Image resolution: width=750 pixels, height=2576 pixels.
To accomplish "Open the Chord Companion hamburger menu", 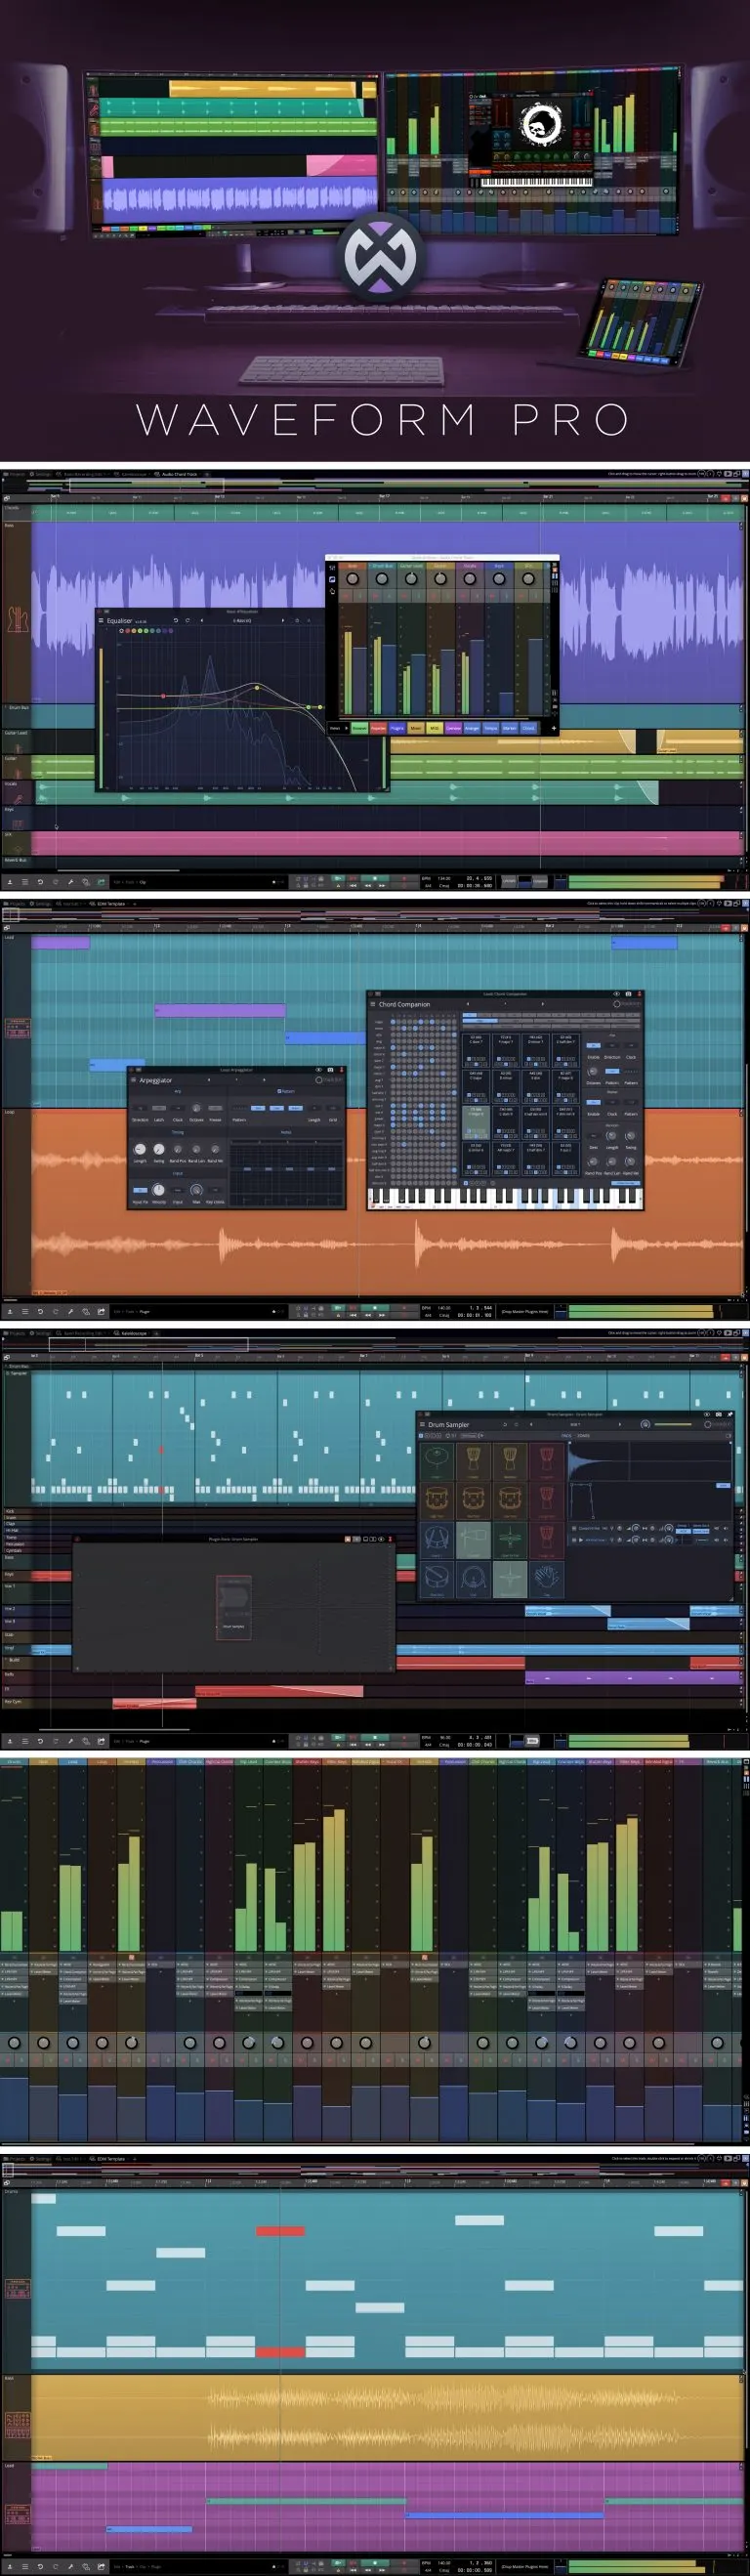I will pos(373,1004).
